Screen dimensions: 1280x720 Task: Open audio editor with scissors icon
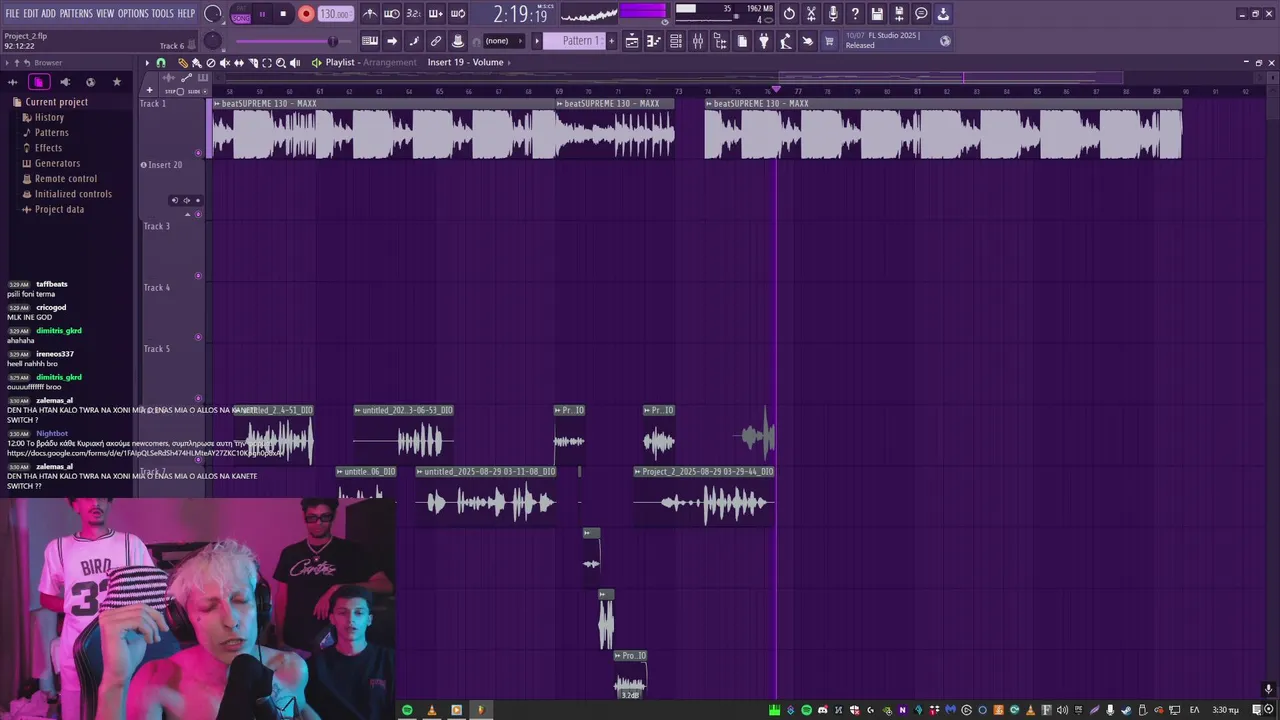point(811,14)
